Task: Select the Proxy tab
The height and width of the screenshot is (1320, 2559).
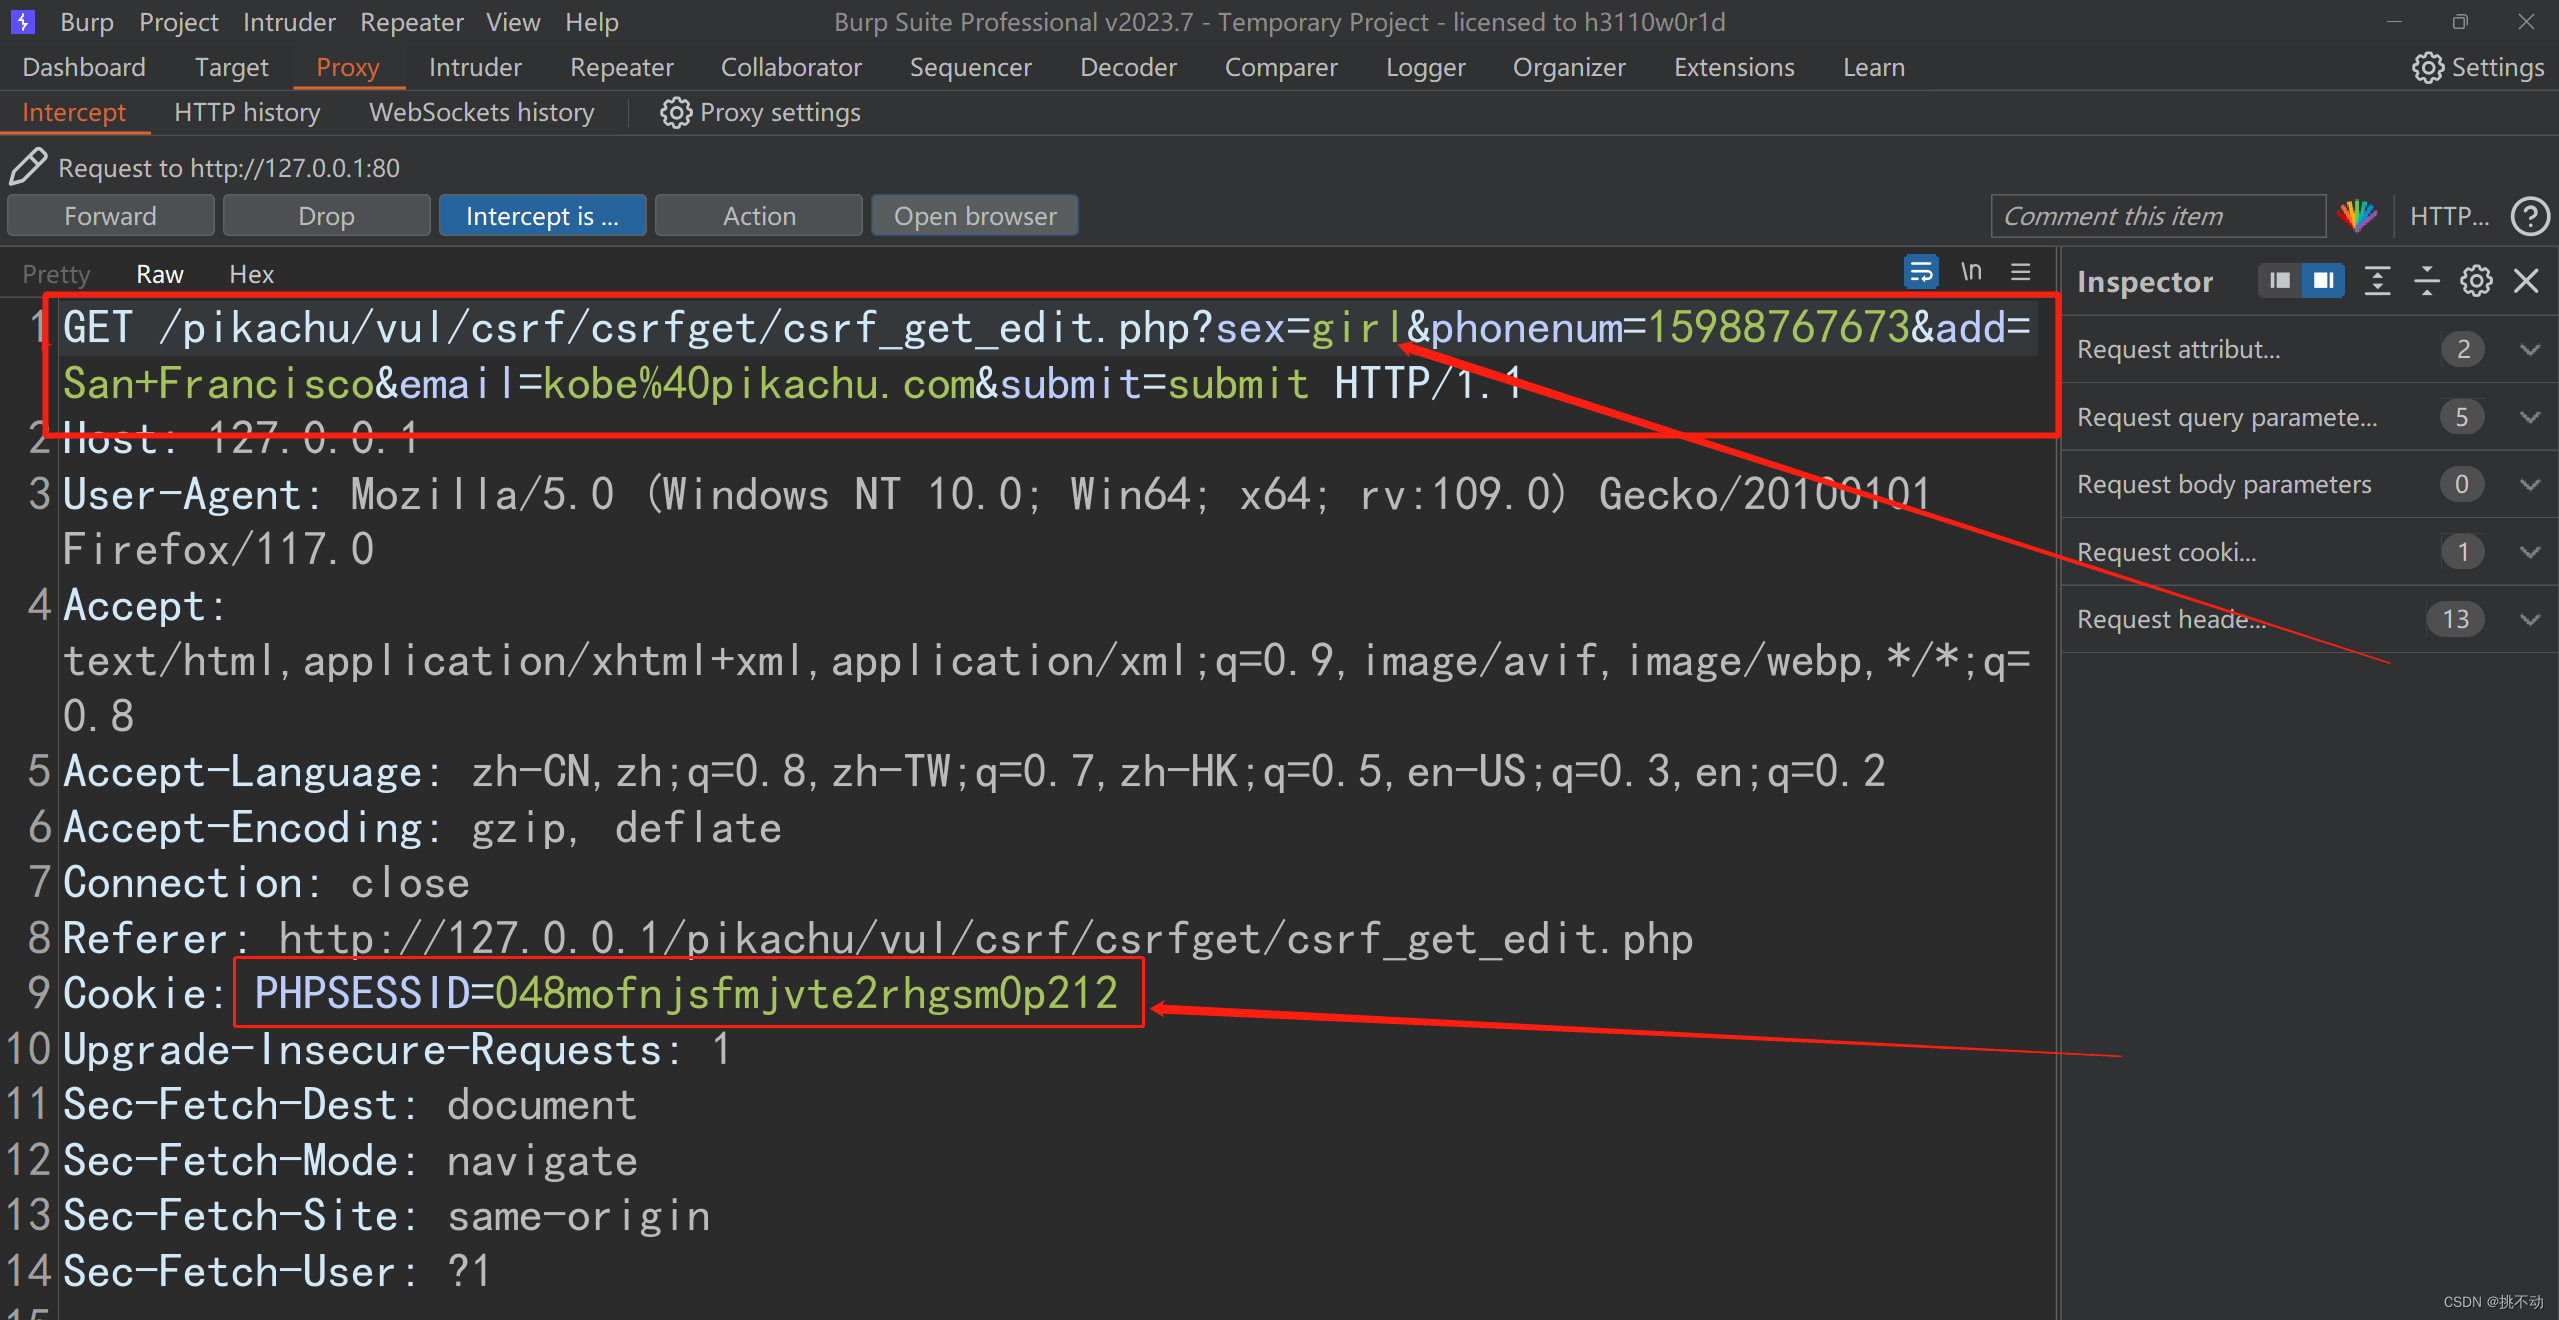Action: tap(348, 67)
